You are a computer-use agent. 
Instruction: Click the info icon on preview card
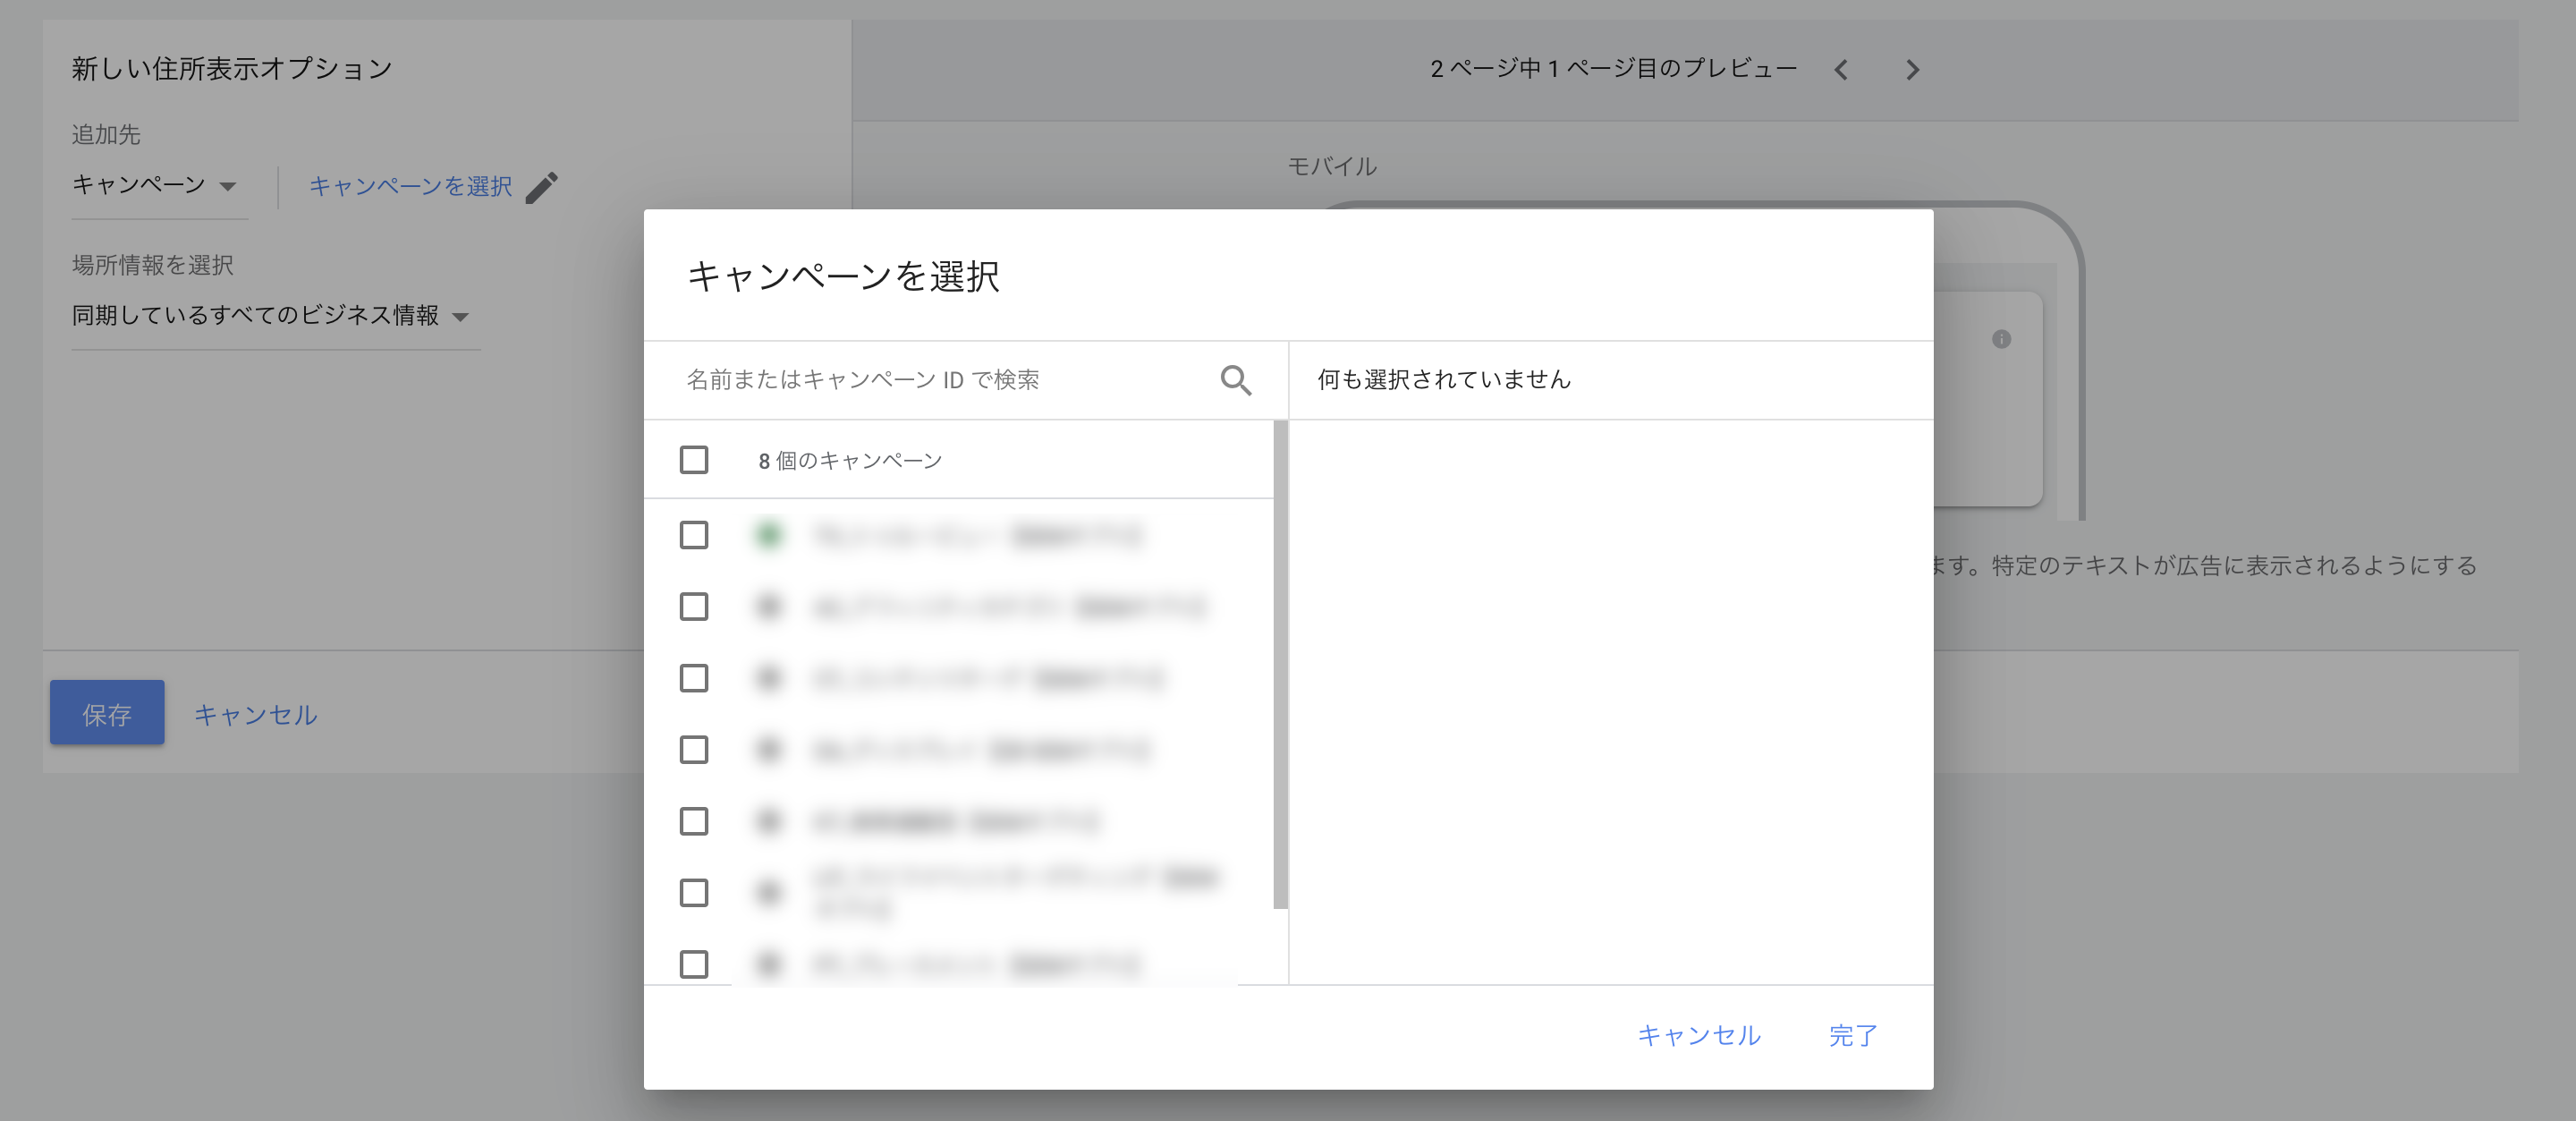(x=2001, y=339)
